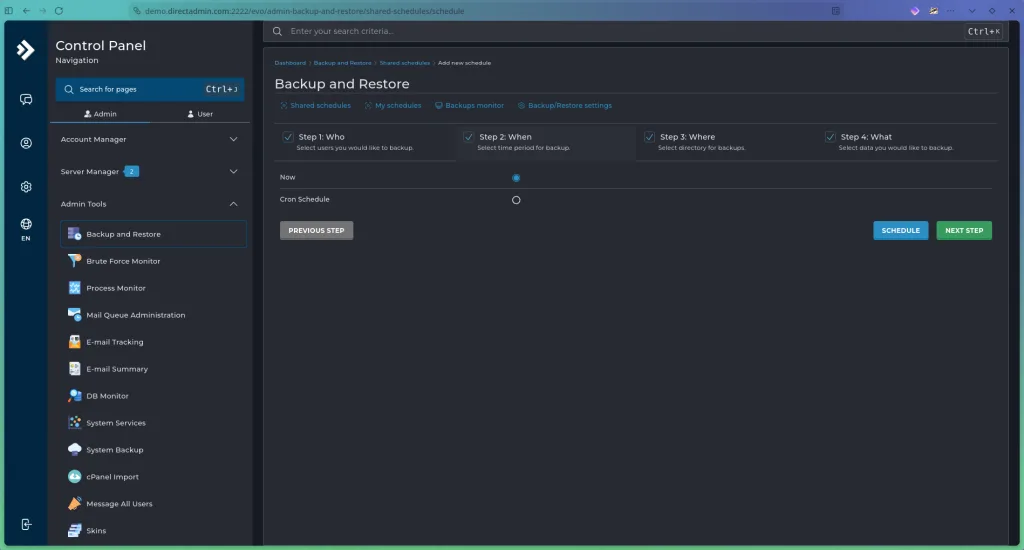Open the Backups monitor tab
Image resolution: width=1024 pixels, height=550 pixels.
click(470, 105)
